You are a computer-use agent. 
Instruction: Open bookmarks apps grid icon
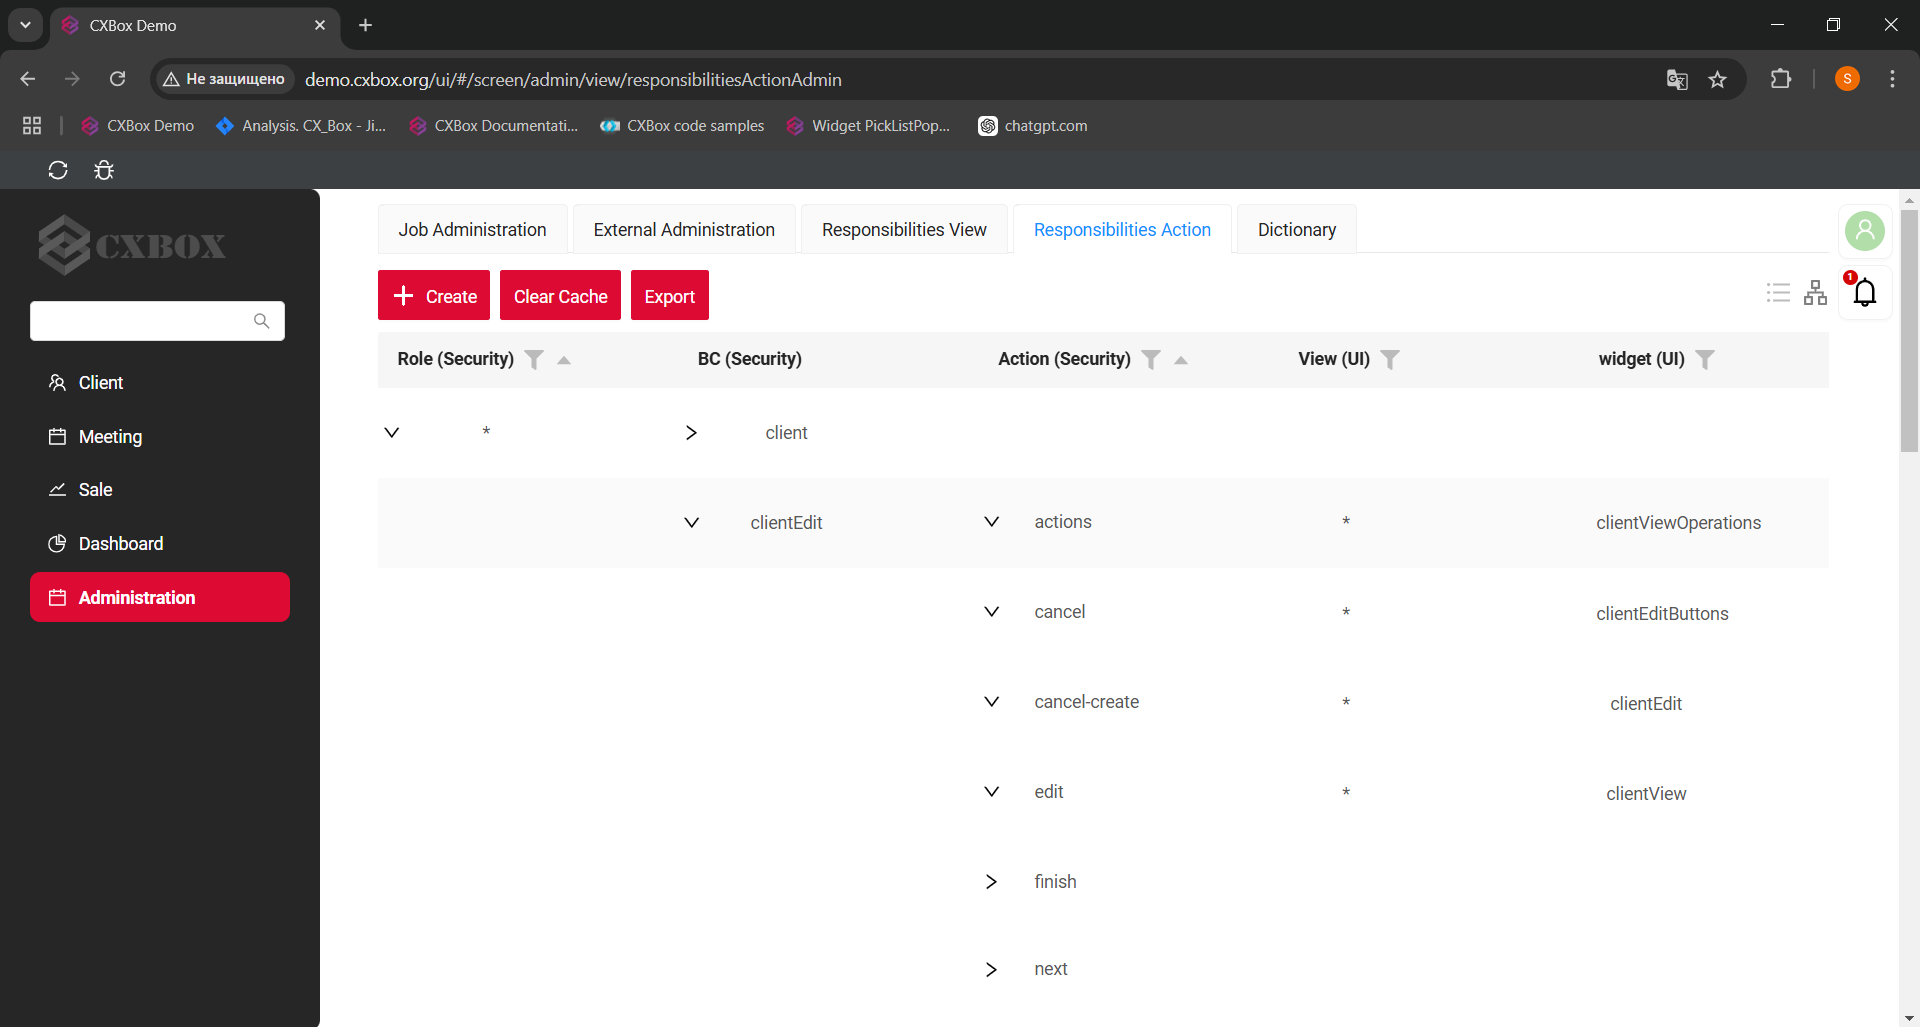(32, 126)
